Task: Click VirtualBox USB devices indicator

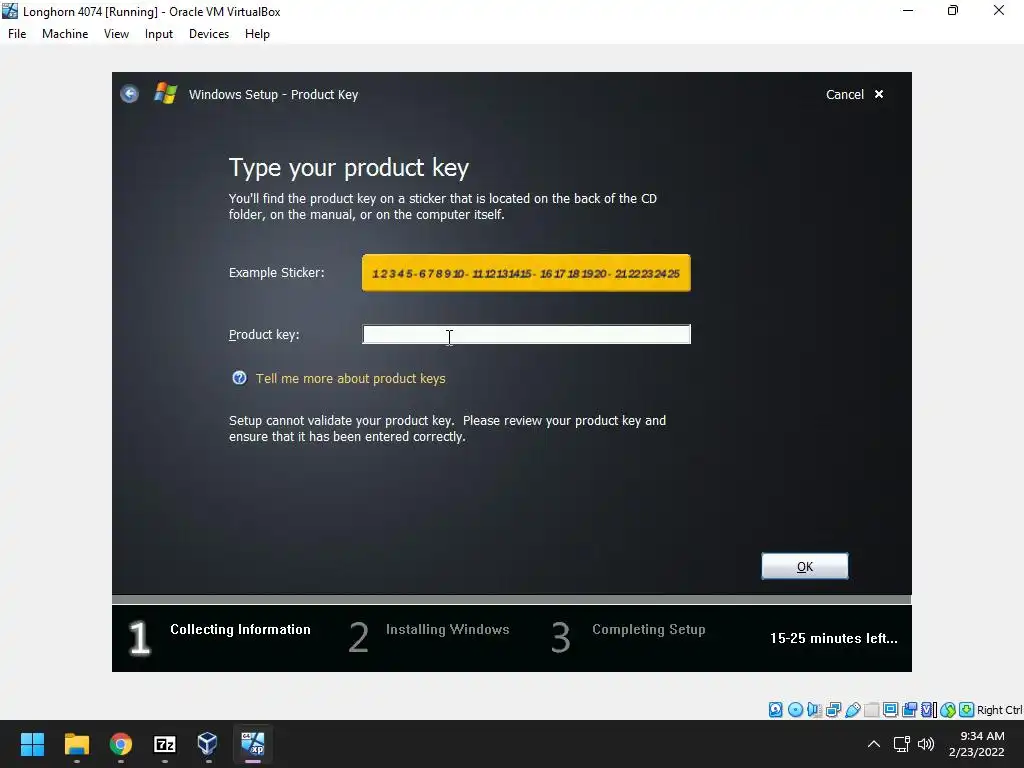Action: click(x=852, y=710)
